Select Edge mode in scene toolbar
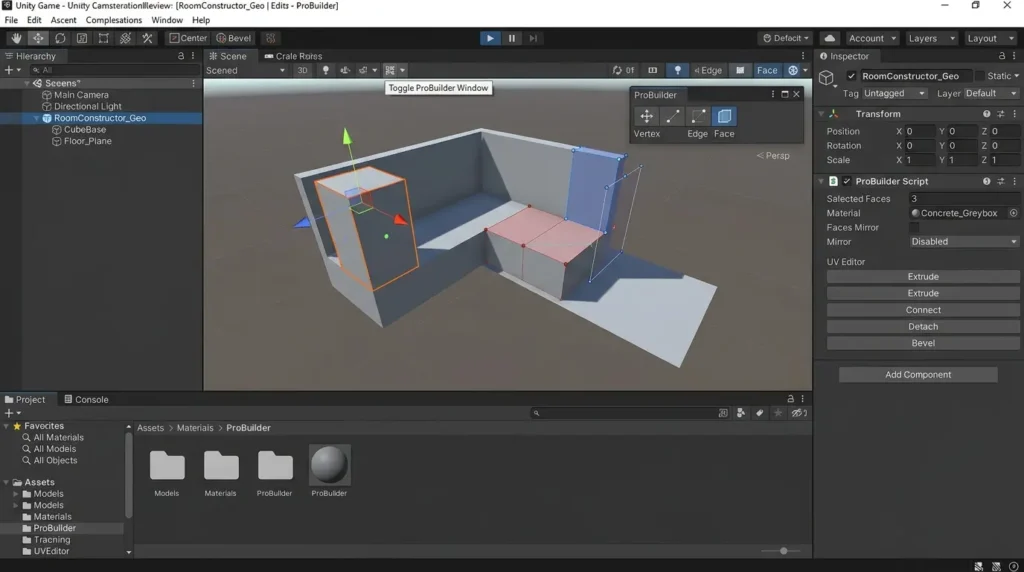The width and height of the screenshot is (1024, 572). coord(708,70)
